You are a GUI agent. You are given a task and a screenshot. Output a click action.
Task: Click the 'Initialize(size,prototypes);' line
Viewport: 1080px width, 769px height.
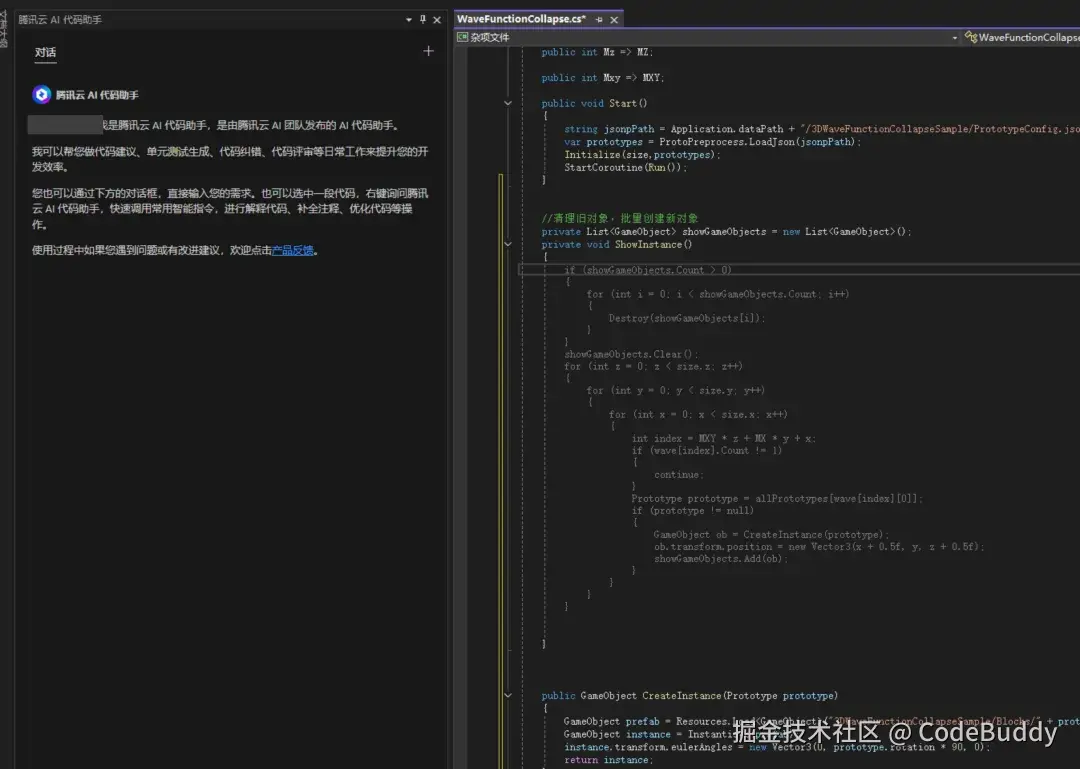642,155
